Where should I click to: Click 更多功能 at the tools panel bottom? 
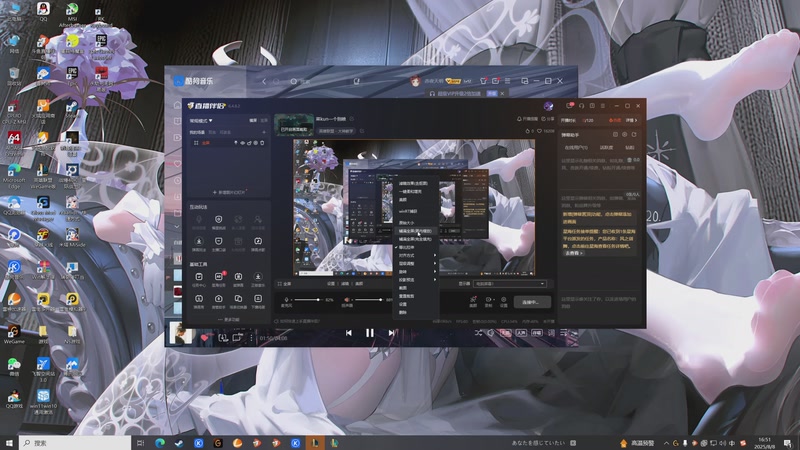tap(229, 319)
